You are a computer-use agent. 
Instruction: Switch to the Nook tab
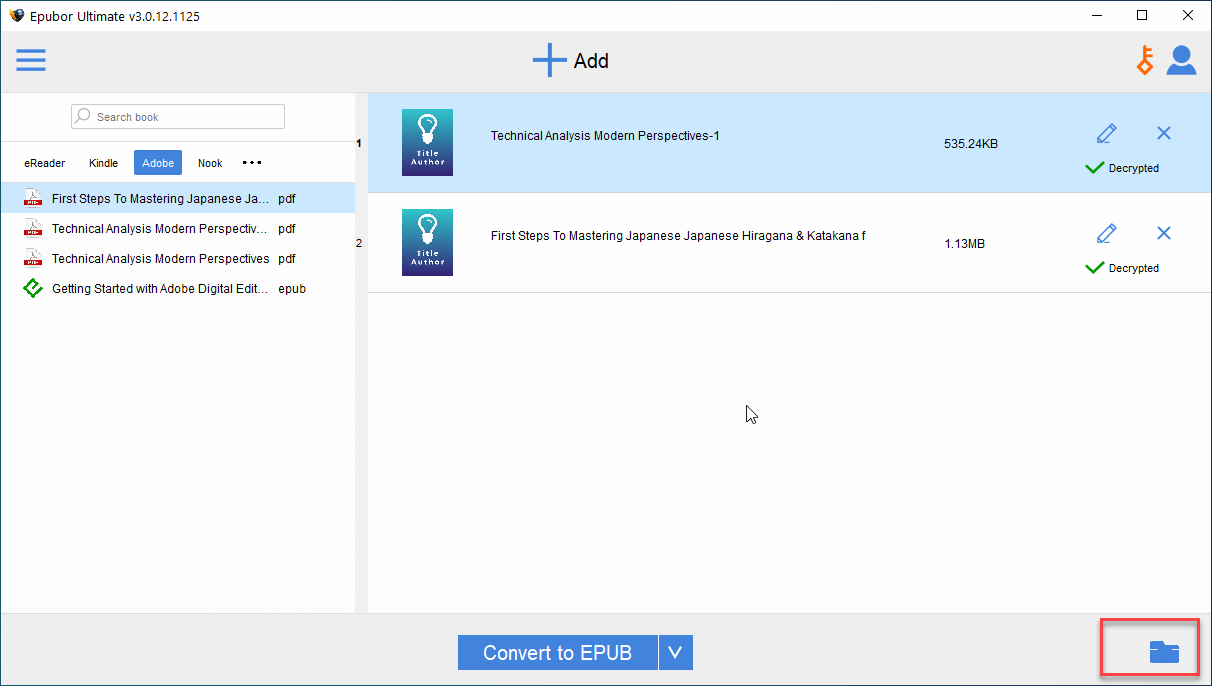point(210,163)
